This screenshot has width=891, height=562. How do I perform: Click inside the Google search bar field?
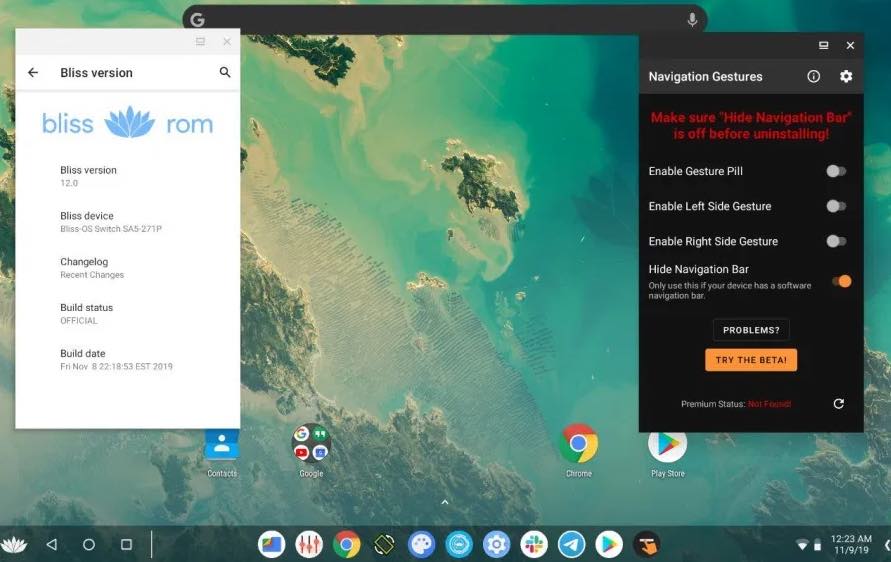pos(445,20)
